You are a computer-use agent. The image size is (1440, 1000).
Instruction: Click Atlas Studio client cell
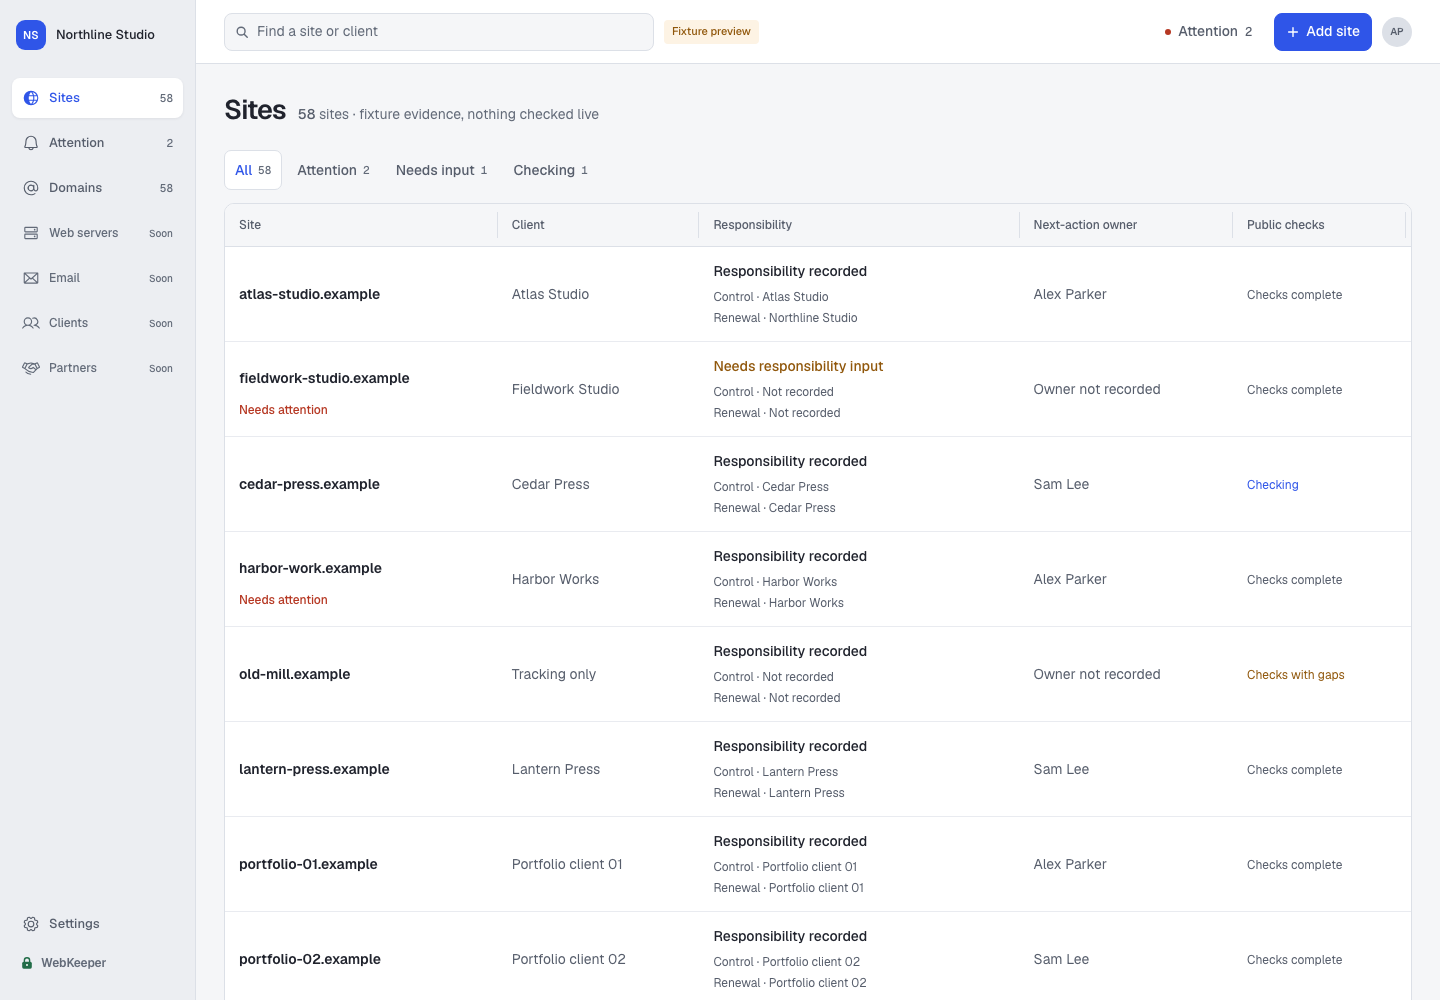tap(550, 294)
